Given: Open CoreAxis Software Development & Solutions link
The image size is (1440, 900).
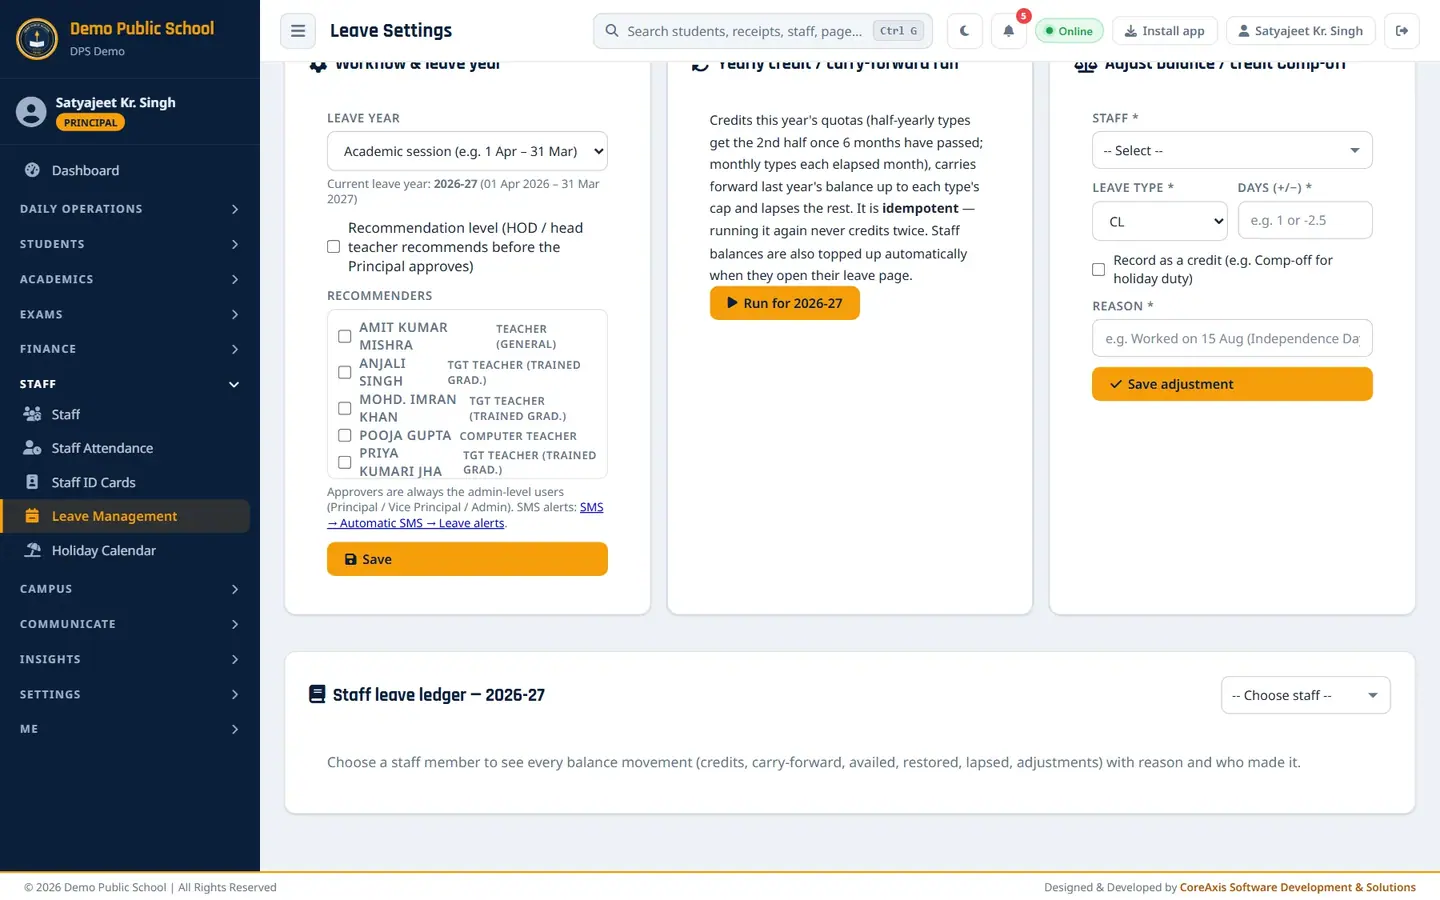Looking at the screenshot, I should (x=1298, y=887).
